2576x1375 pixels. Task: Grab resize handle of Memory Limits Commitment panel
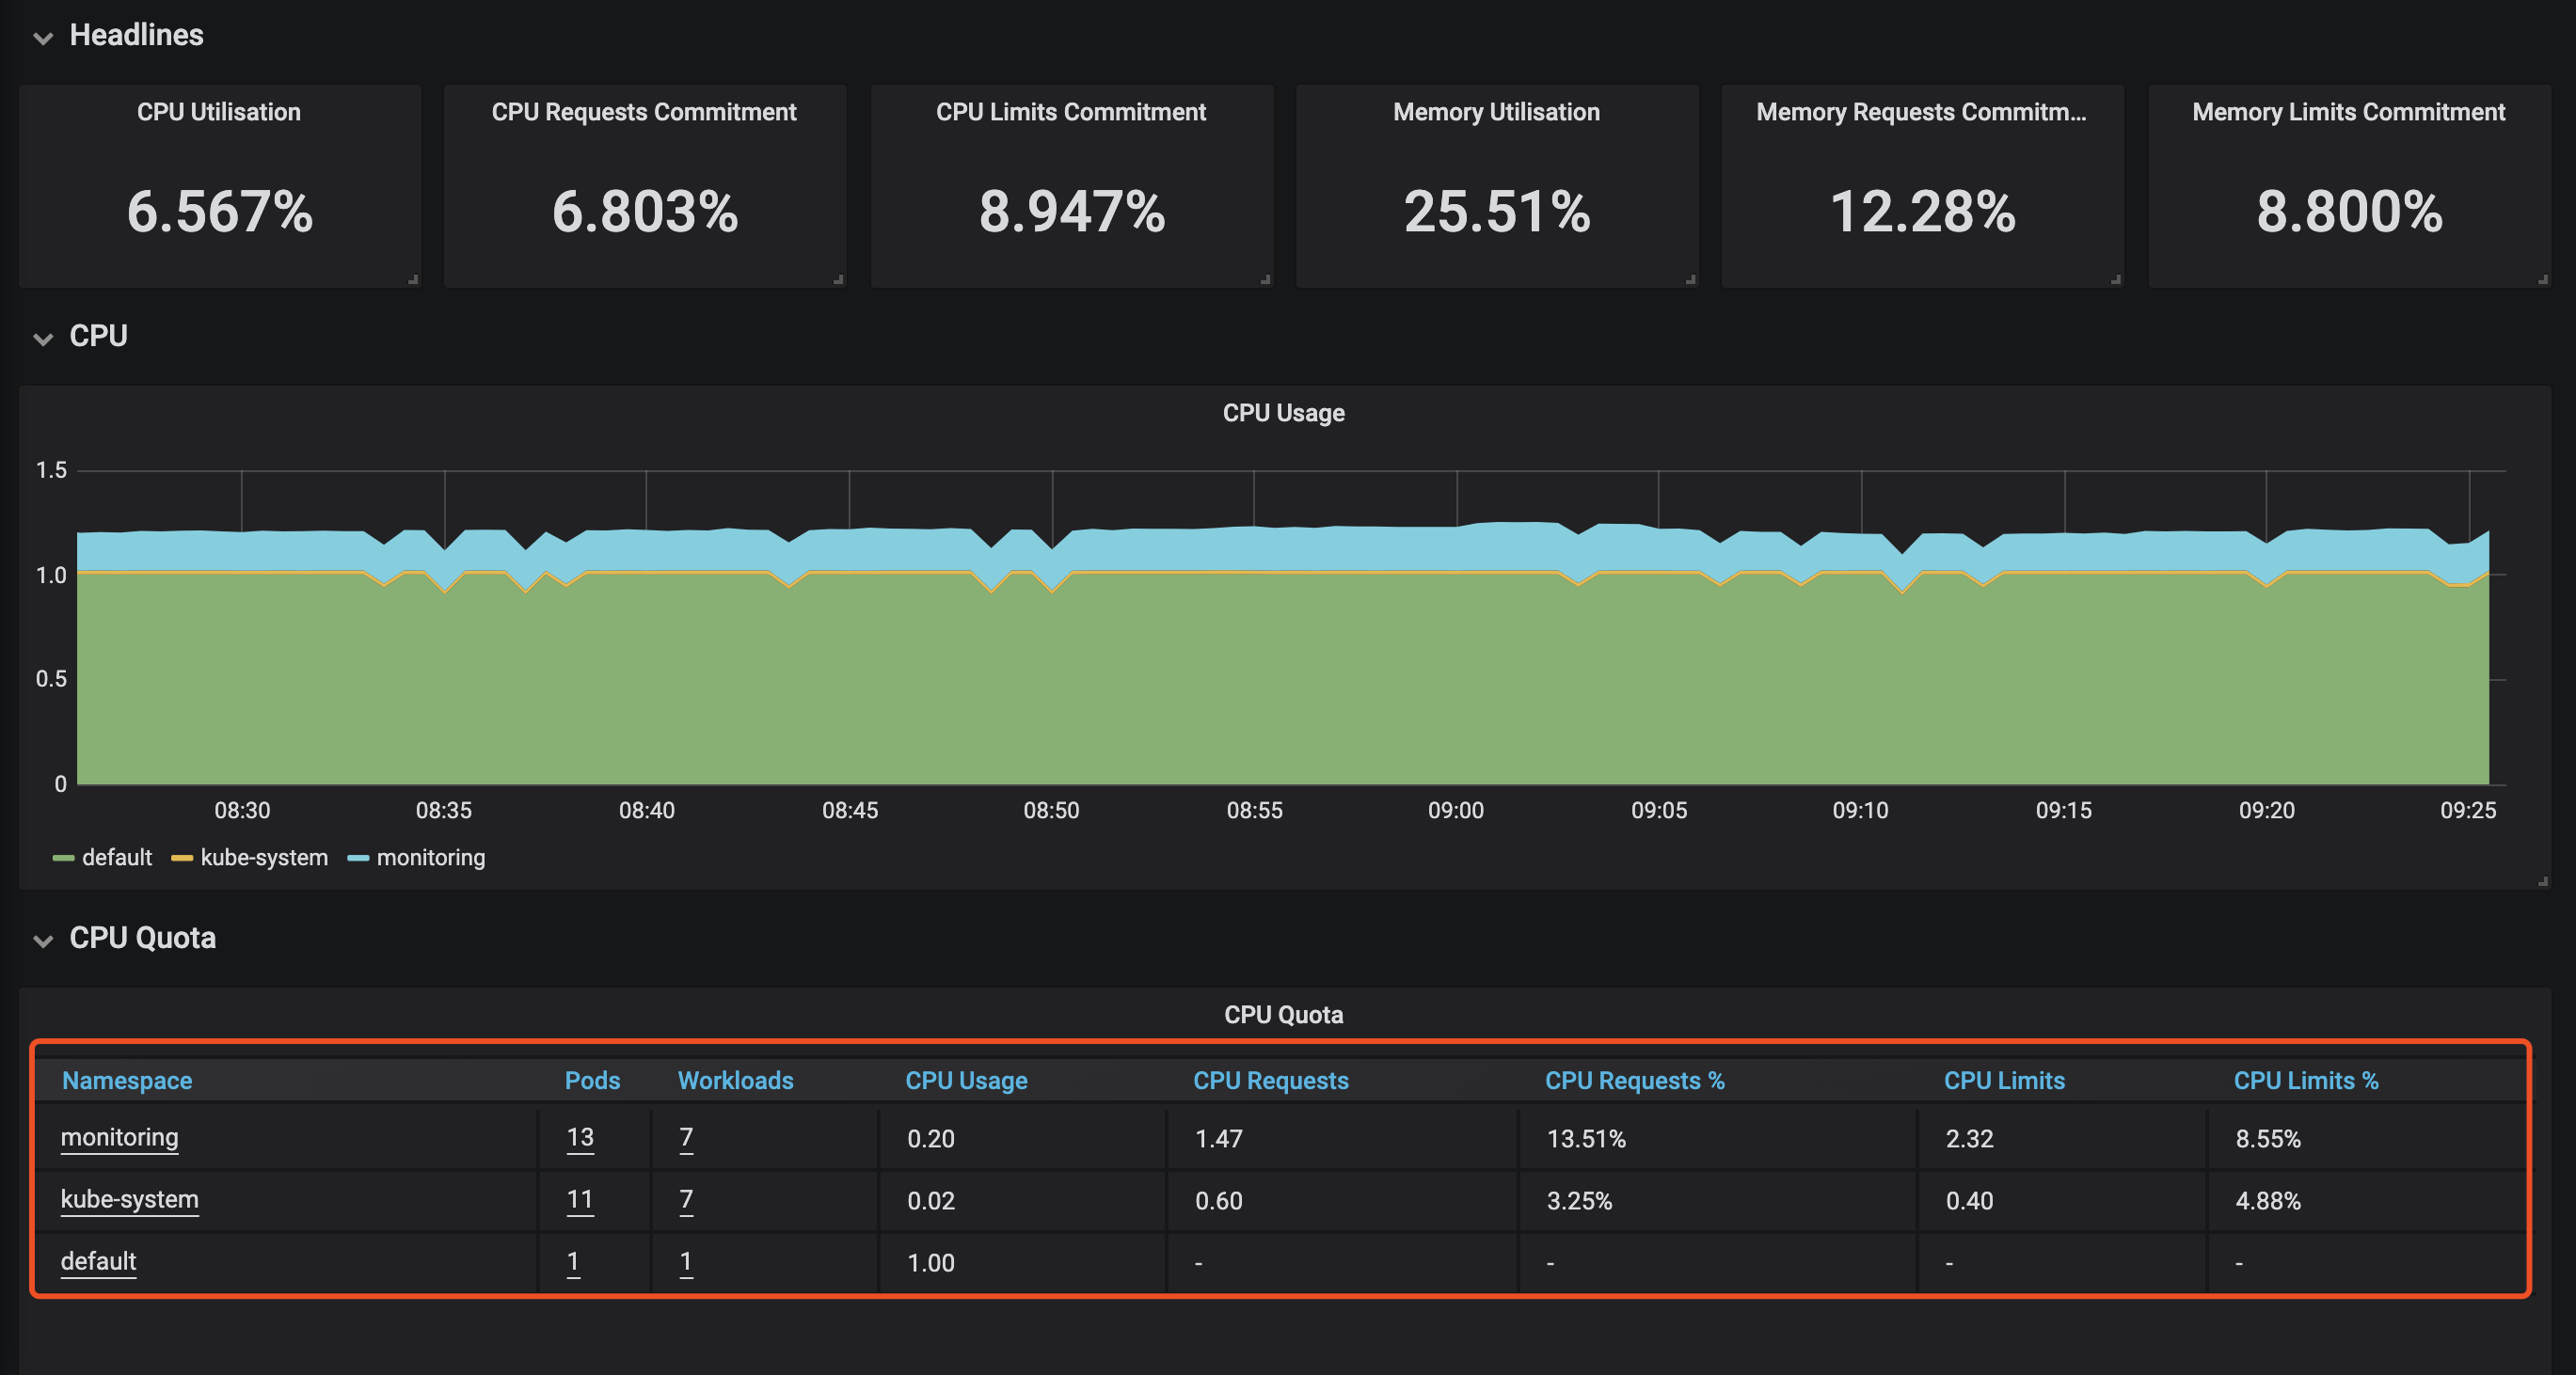(x=2542, y=280)
